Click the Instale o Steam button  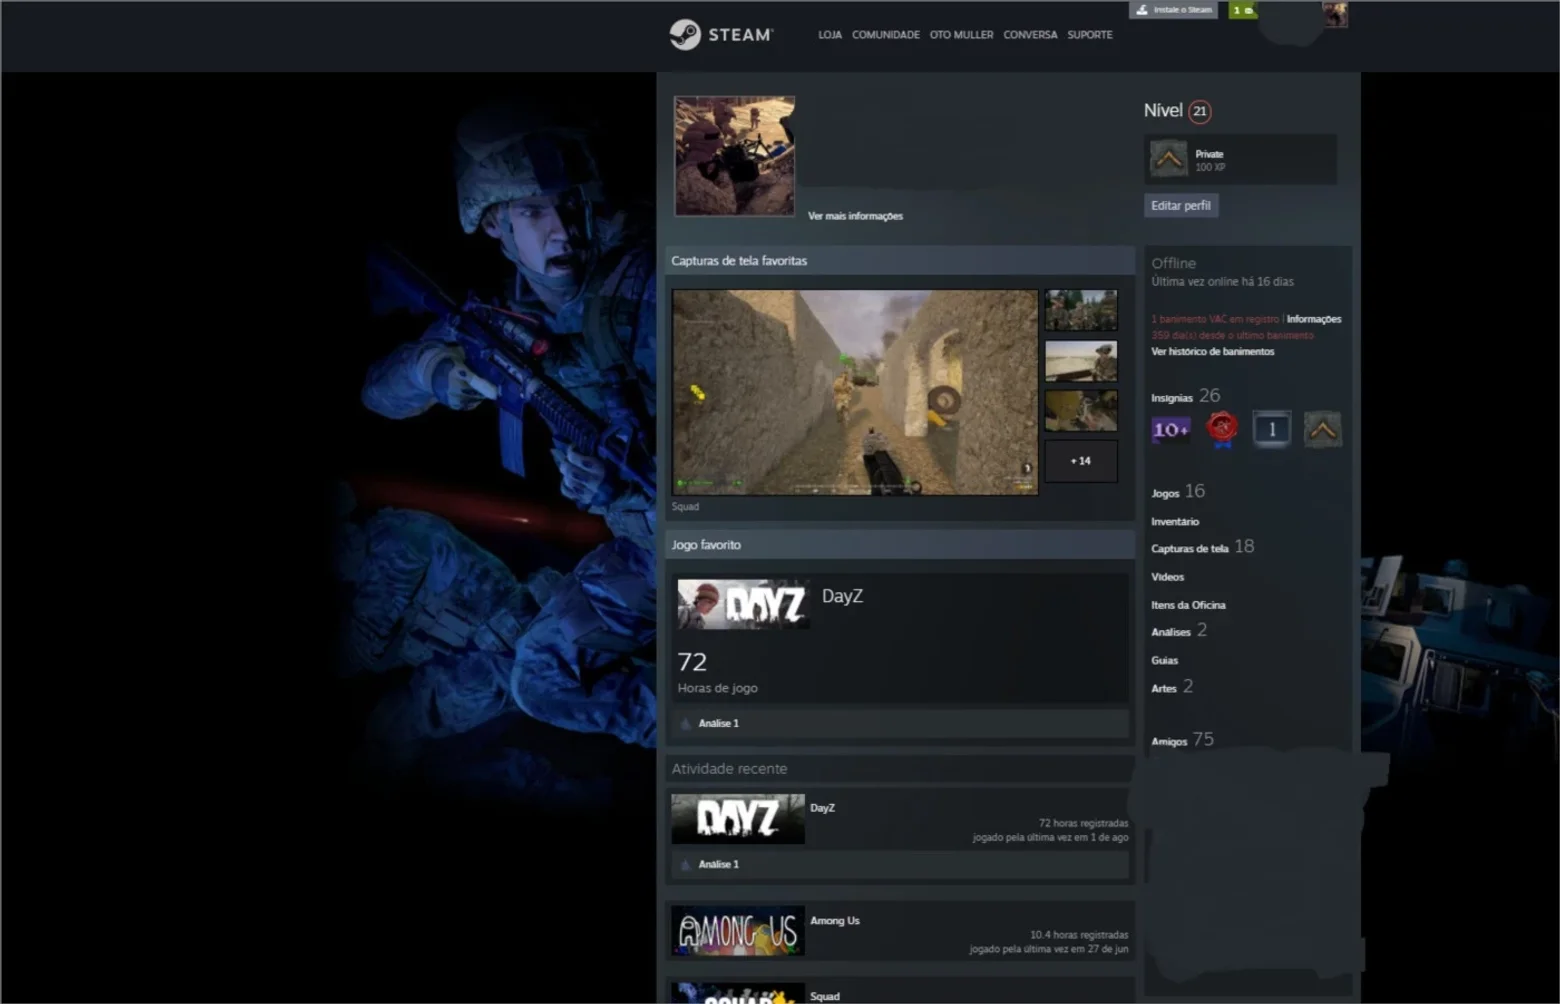pyautogui.click(x=1173, y=10)
